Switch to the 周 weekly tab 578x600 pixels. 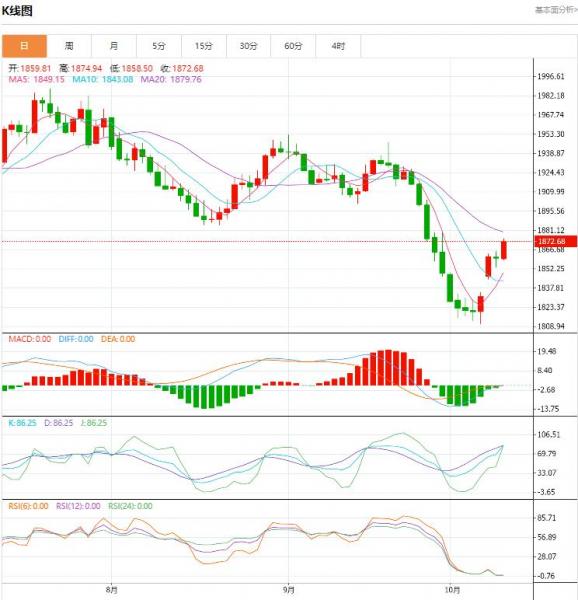69,46
